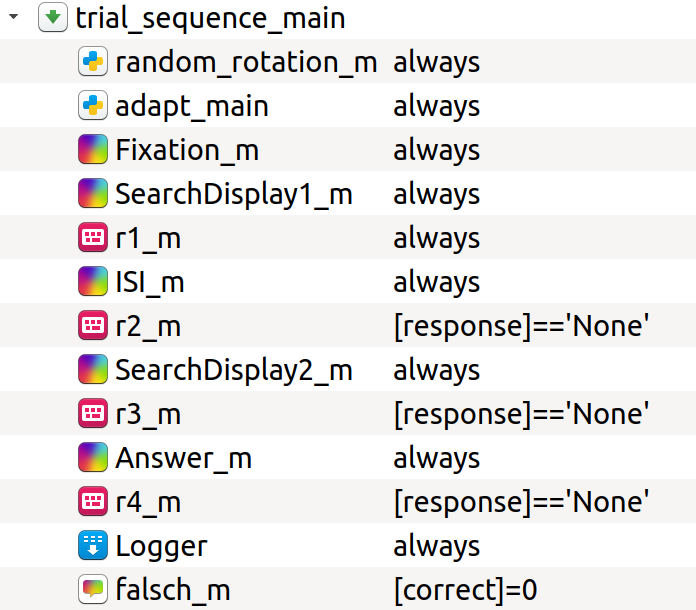
Task: Click the green sequence icon for trial_sequence_main
Action: 53,17
